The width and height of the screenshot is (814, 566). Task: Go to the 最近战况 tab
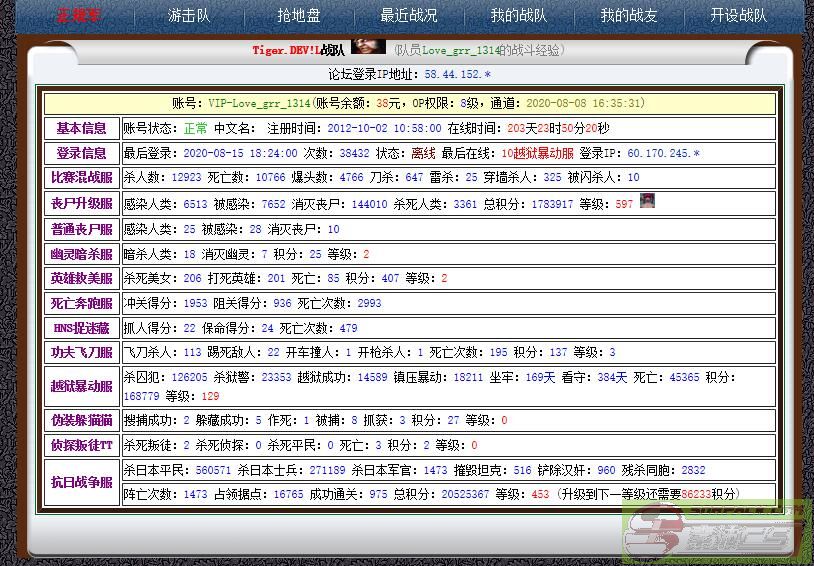[409, 16]
